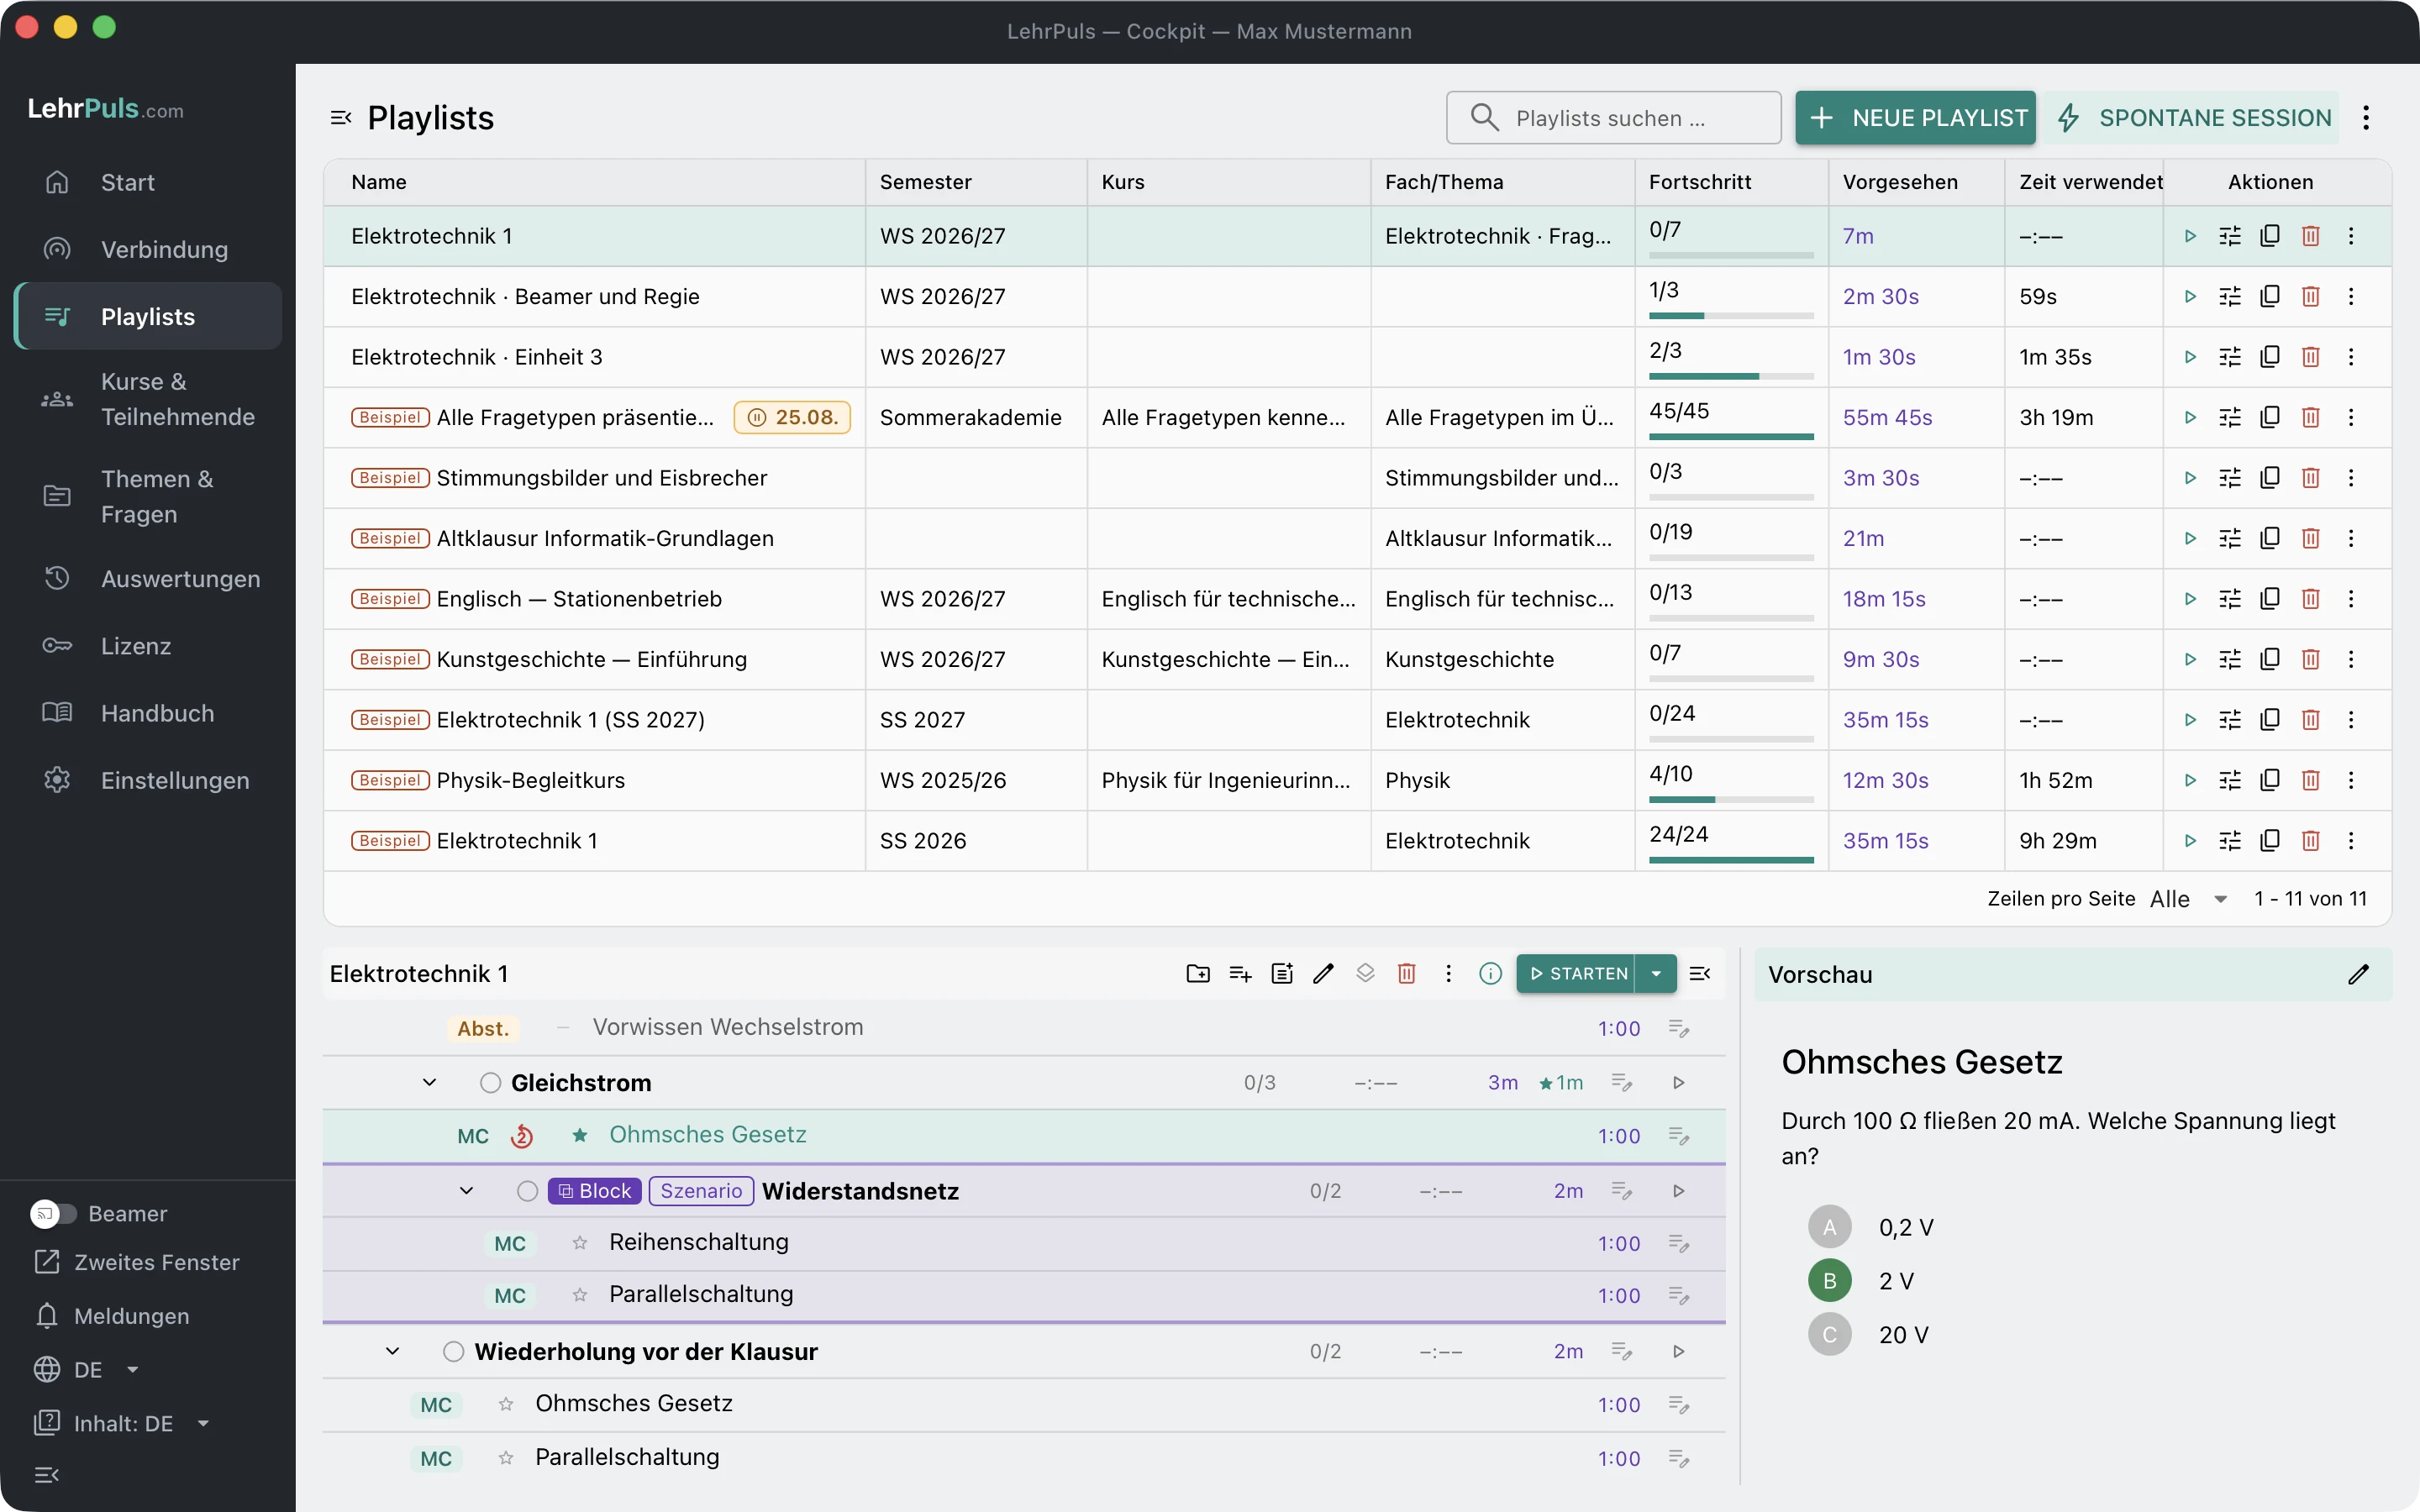Open Kurse & Teilnehmende in the sidebar
This screenshot has width=2420, height=1512.
pyautogui.click(x=148, y=399)
